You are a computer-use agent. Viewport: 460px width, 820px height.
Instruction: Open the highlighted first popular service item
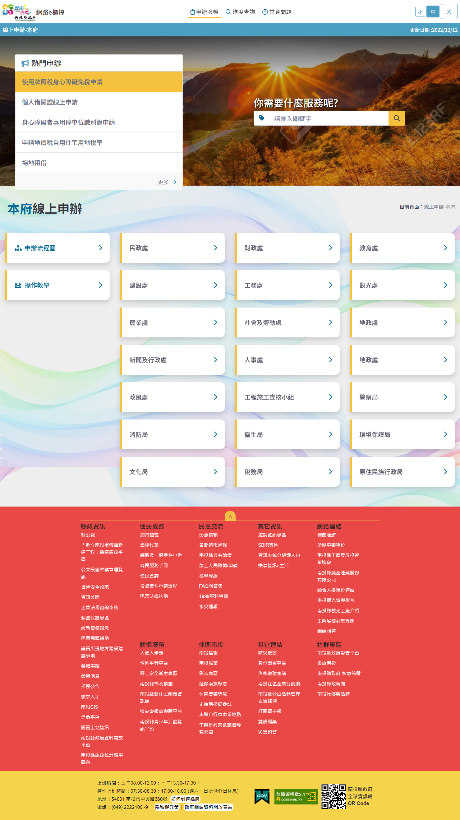pos(99,82)
